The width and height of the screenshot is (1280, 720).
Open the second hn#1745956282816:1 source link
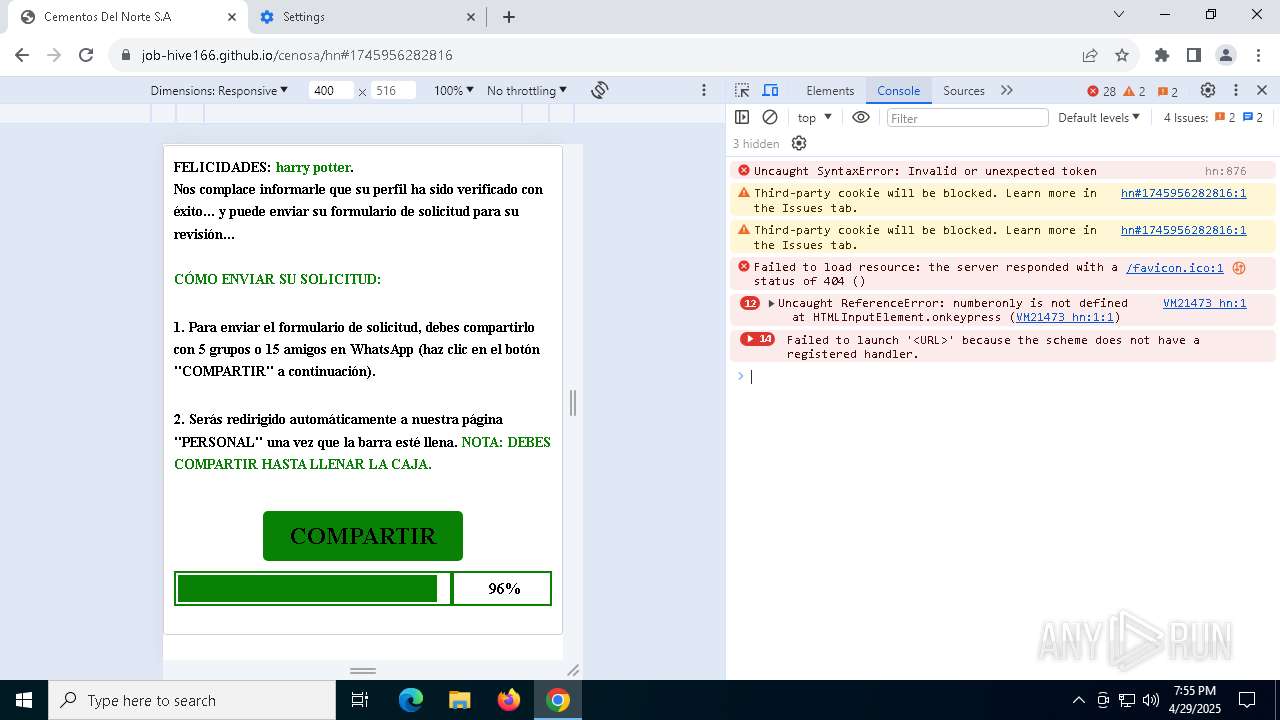click(1183, 230)
